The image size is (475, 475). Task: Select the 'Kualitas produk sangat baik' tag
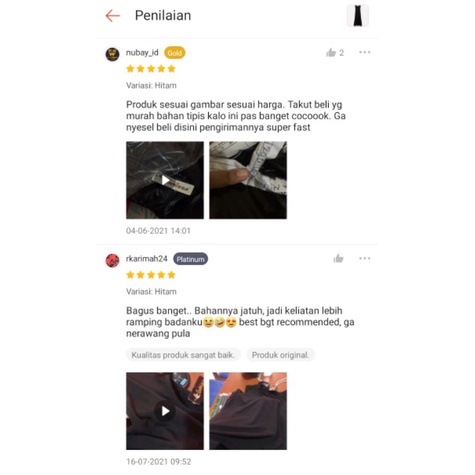pos(183,355)
